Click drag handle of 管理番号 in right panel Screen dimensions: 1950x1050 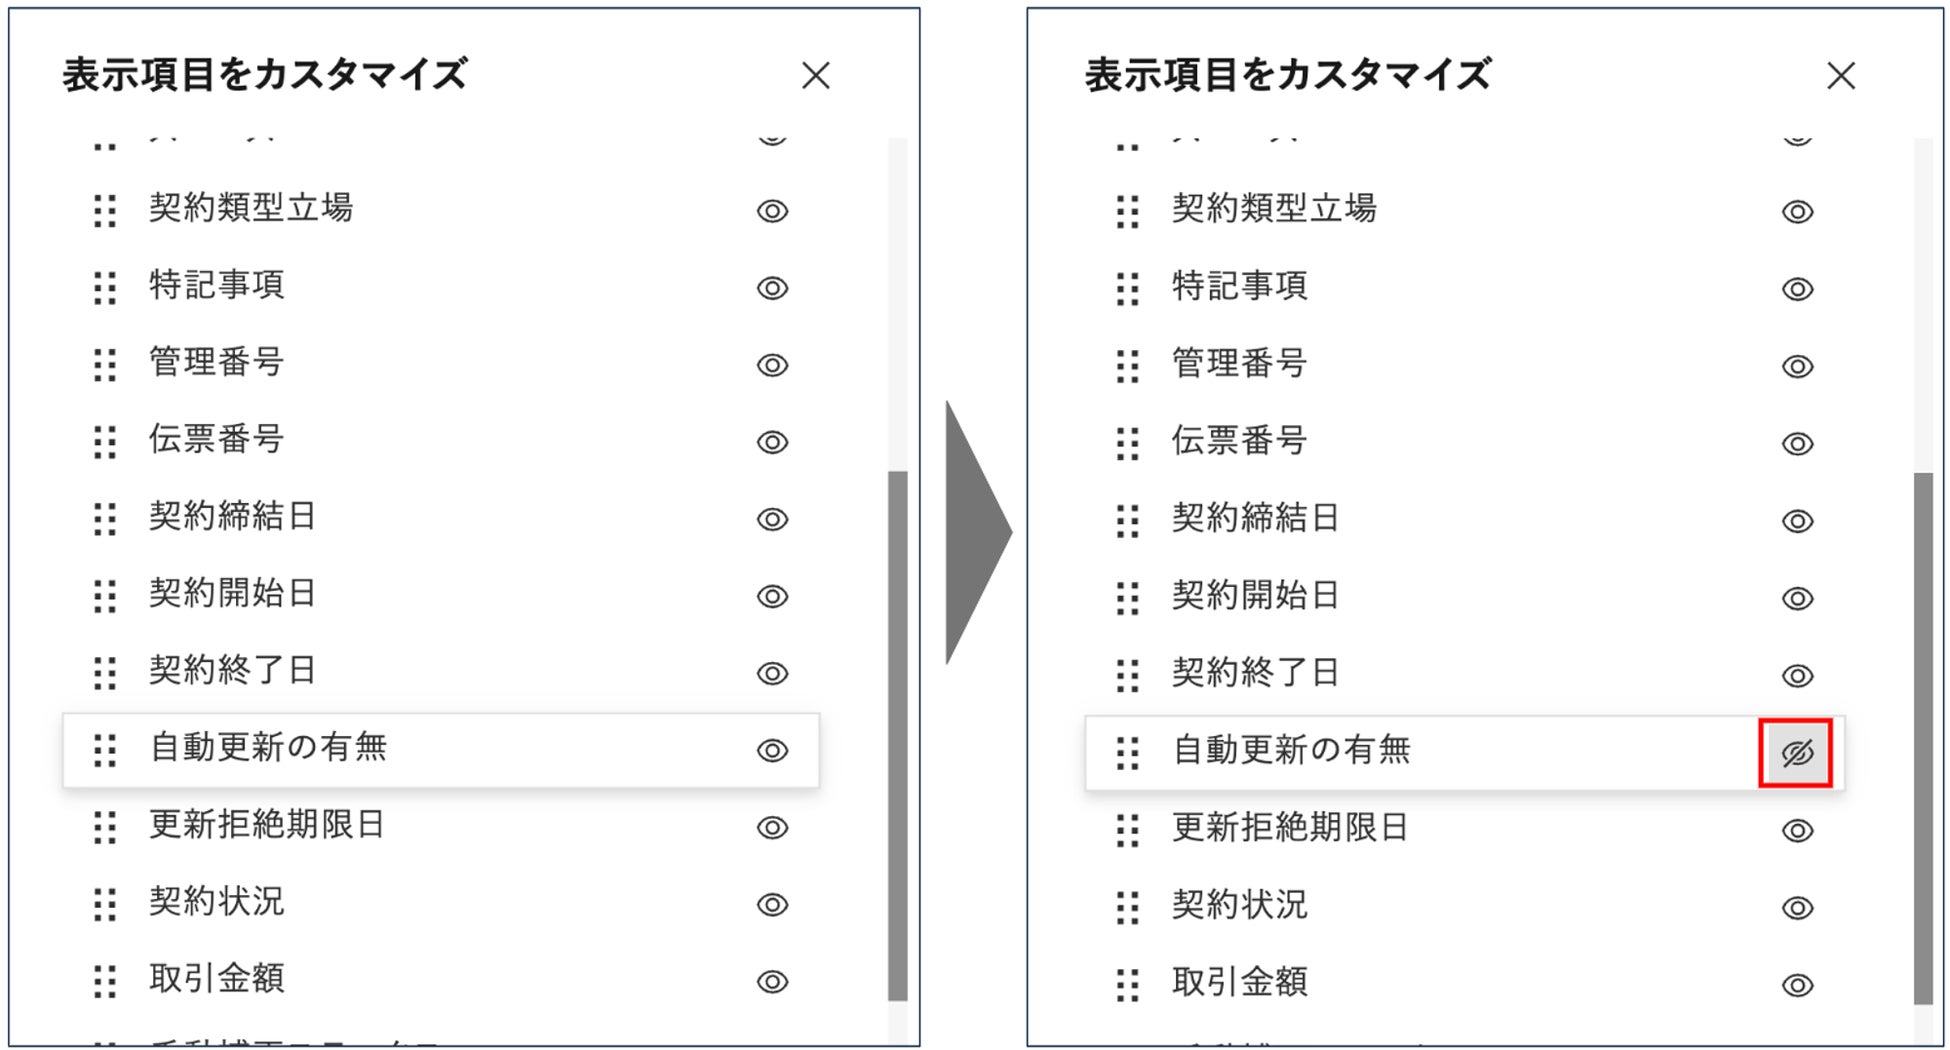tap(1127, 366)
